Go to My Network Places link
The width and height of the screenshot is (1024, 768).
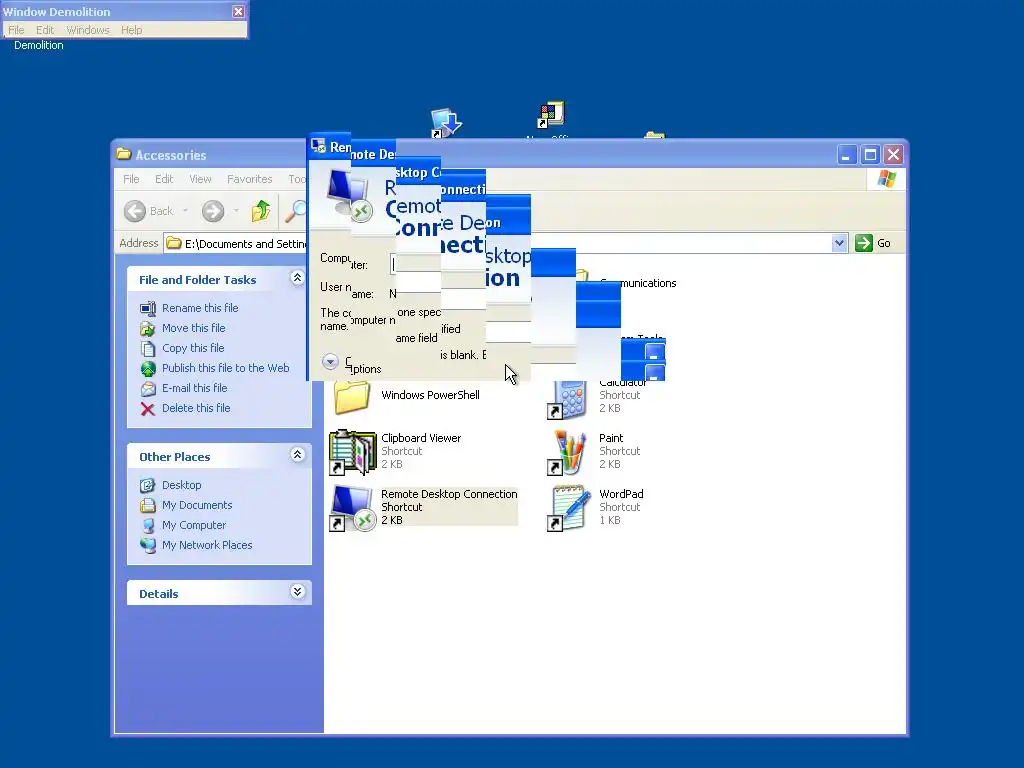[x=207, y=545]
